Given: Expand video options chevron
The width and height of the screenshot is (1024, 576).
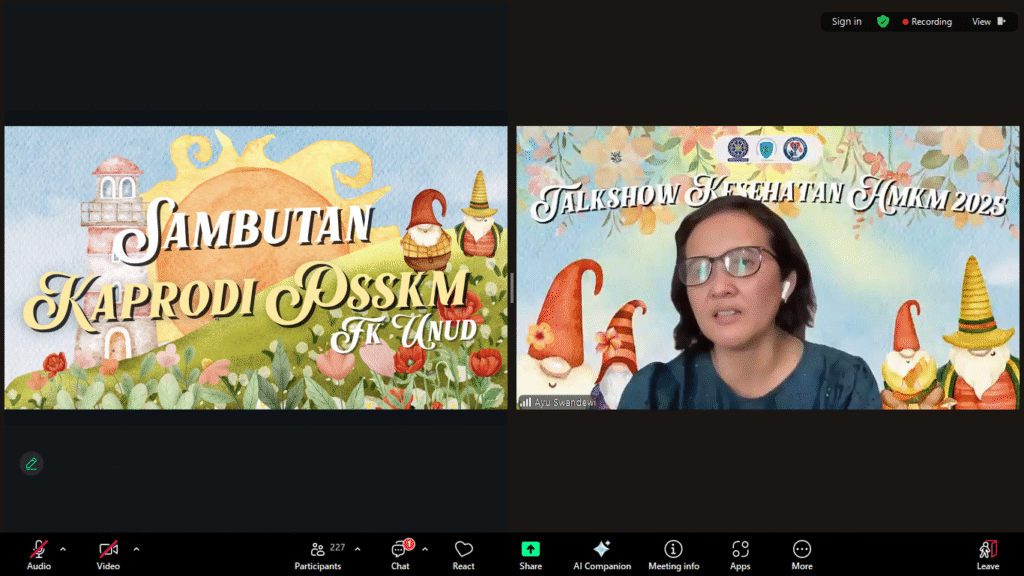Looking at the screenshot, I should coord(136,549).
